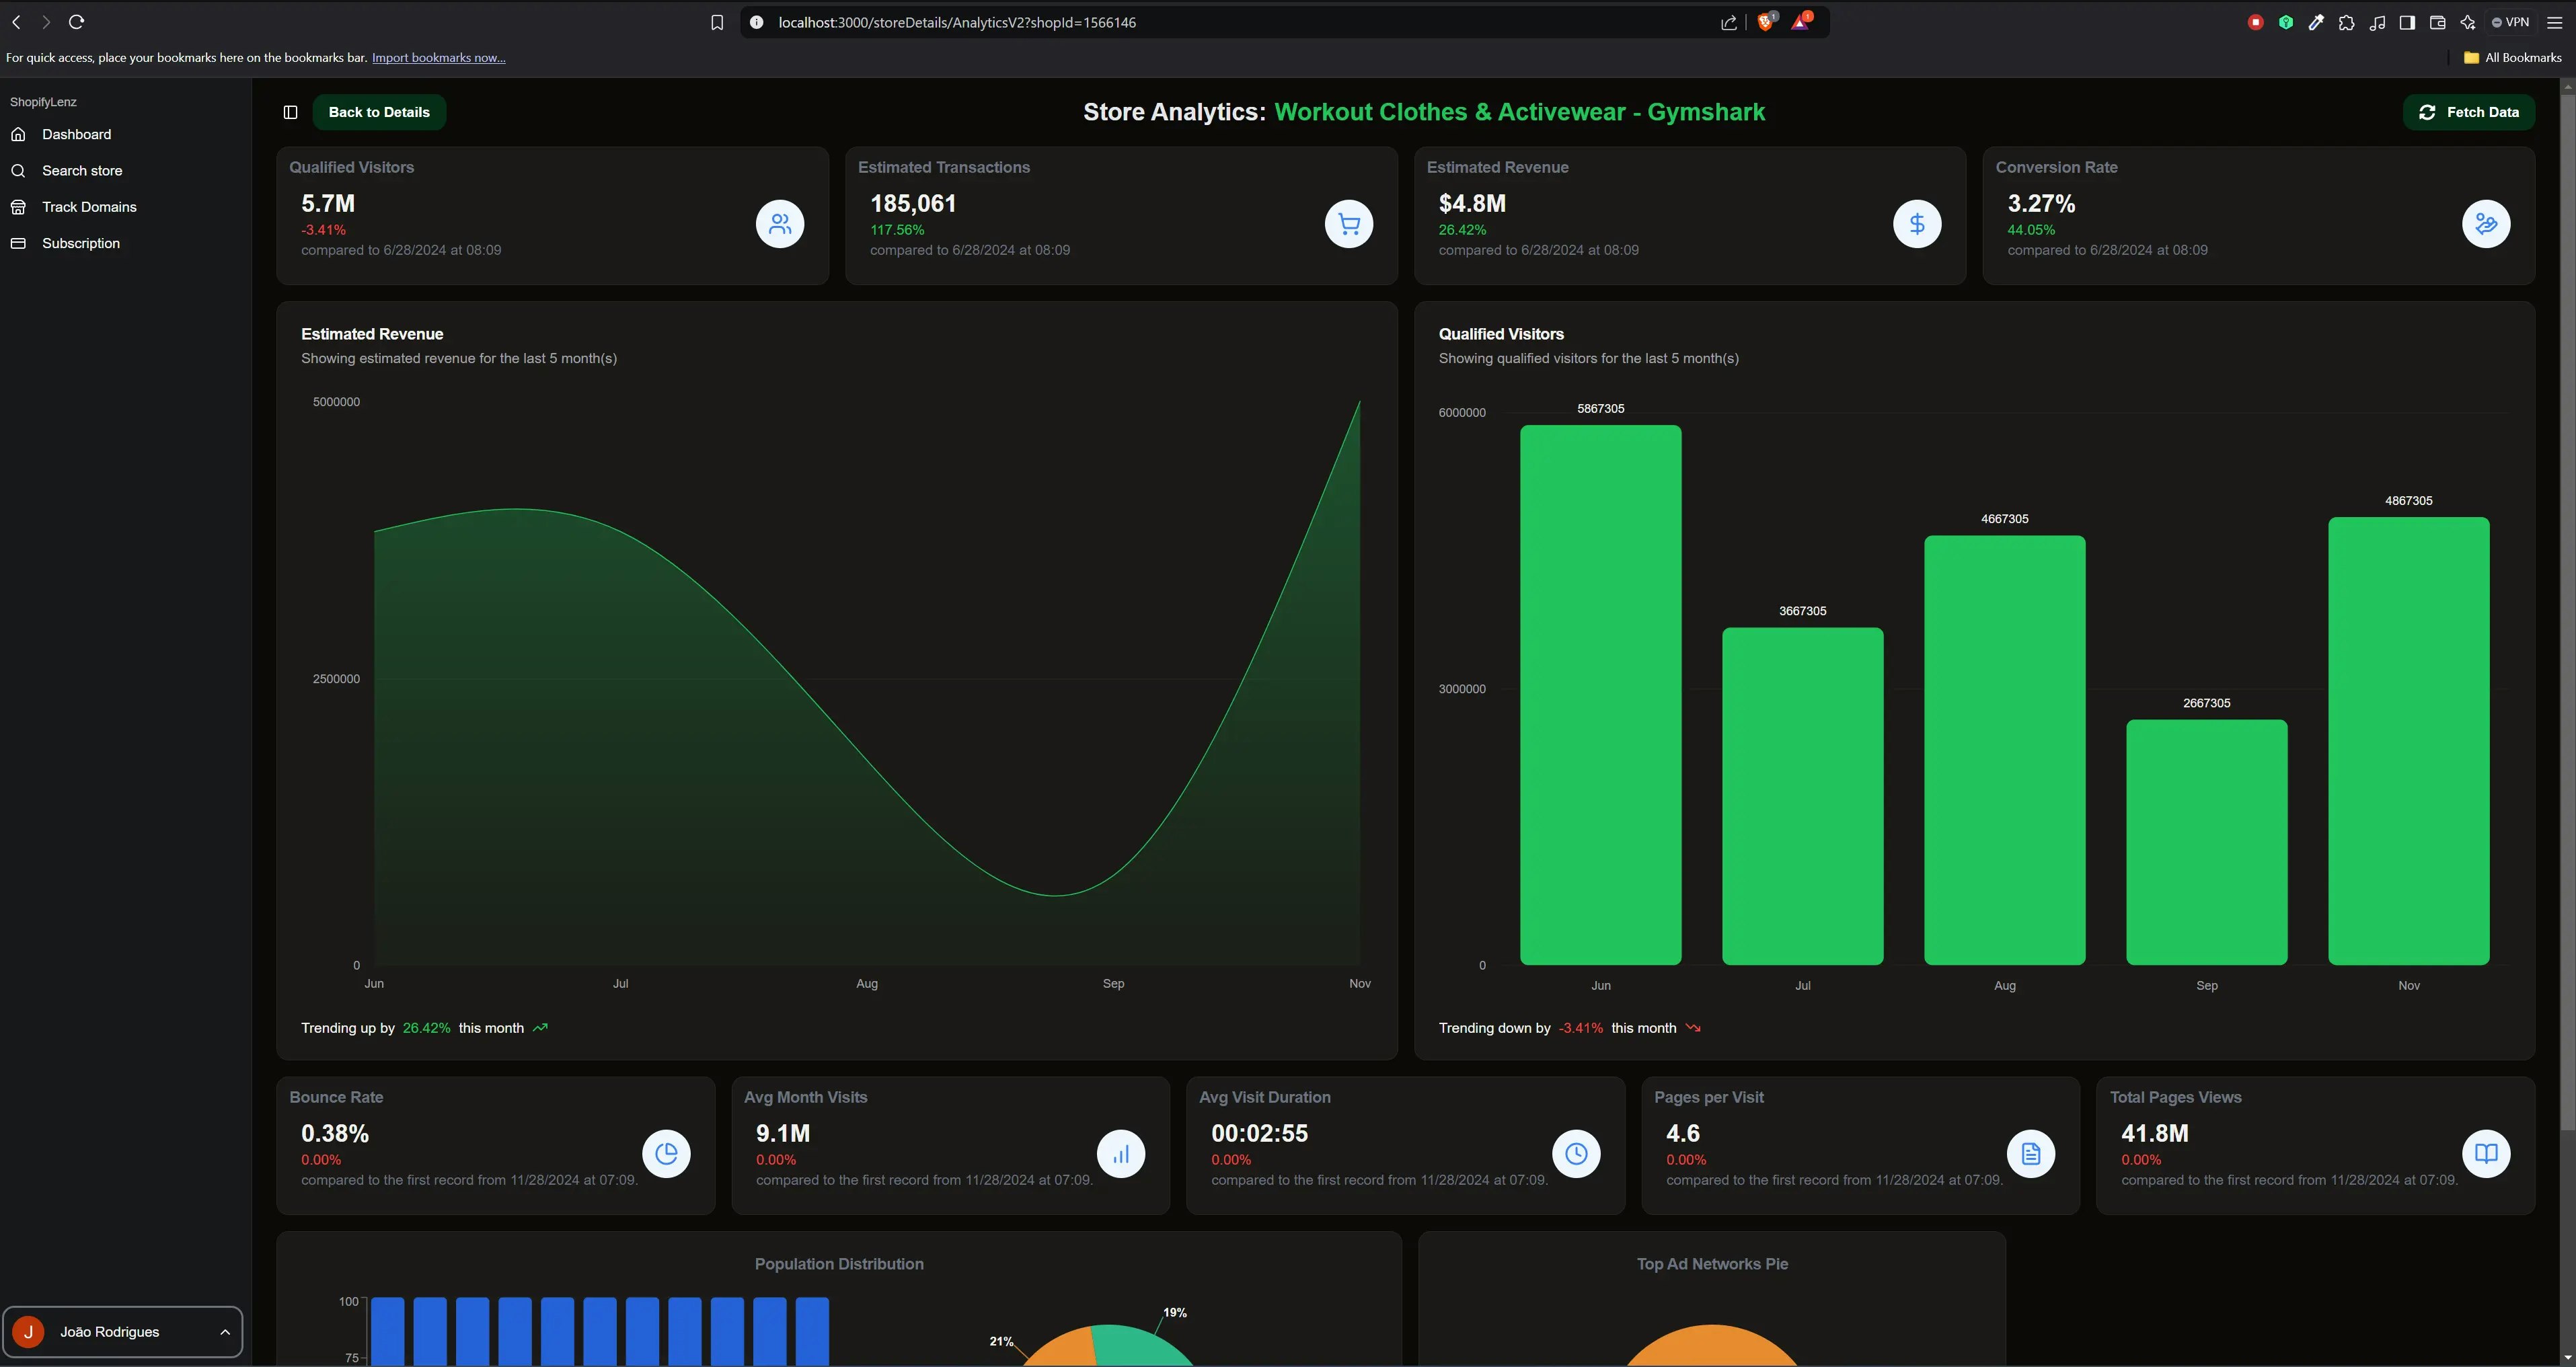Click the Avg Month Visits bar chart icon
Viewport: 2576px width, 1367px height.
coord(1121,1153)
